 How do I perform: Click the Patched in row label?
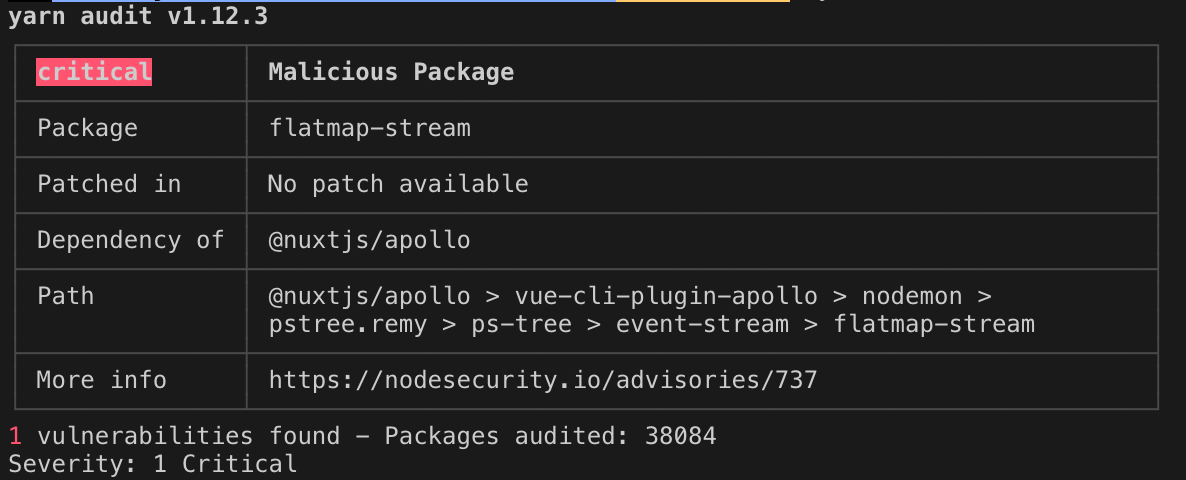[x=109, y=184]
